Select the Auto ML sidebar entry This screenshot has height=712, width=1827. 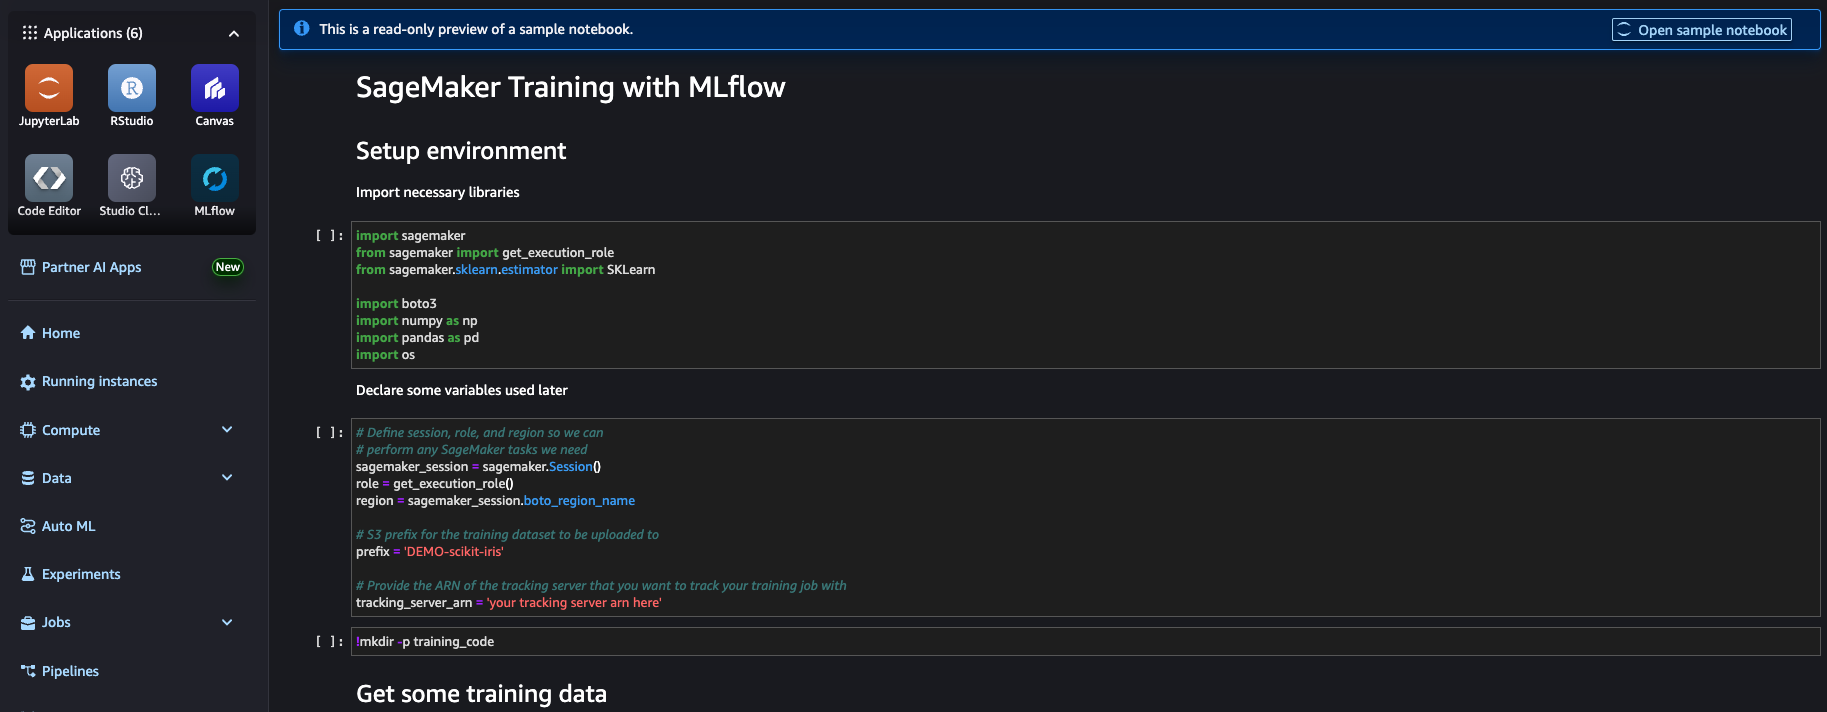click(68, 525)
